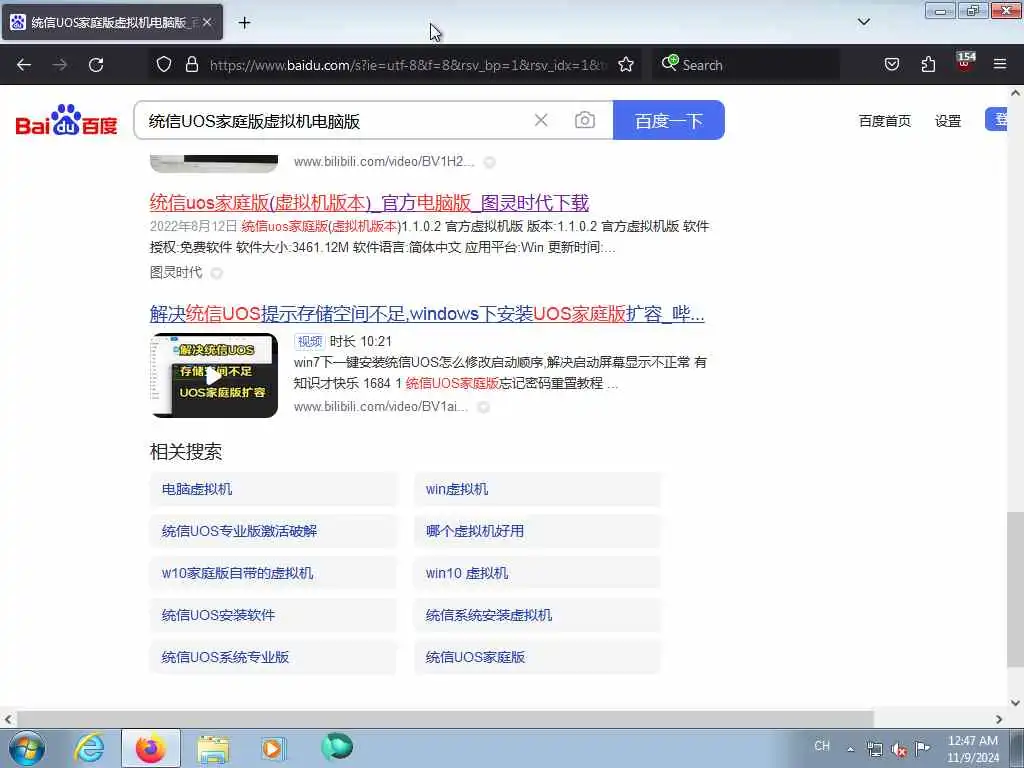
Task: Launch Internet Explorer from the taskbar
Action: pos(89,748)
